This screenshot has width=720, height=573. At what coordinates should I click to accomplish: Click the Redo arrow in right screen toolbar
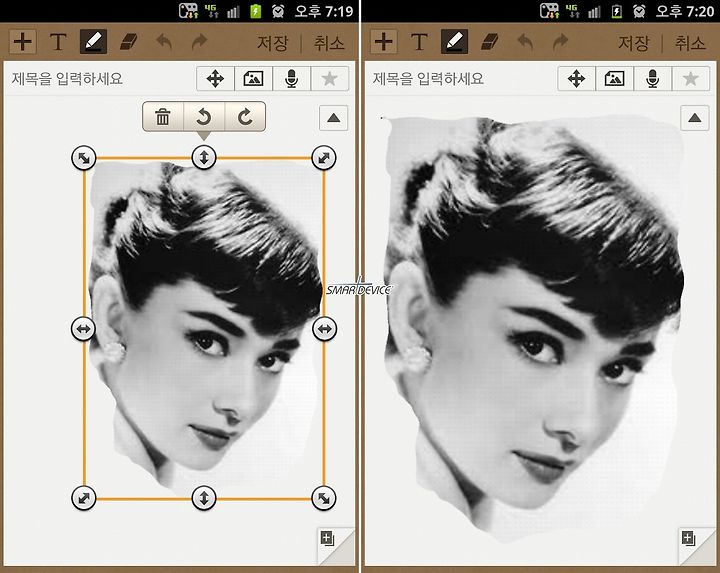coord(560,42)
